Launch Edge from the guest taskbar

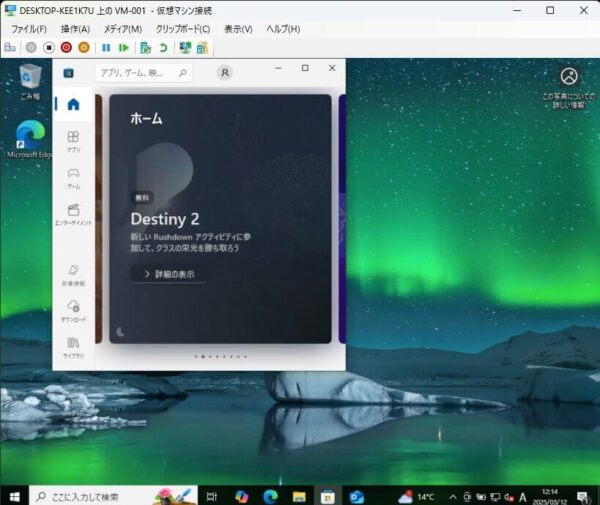point(271,497)
